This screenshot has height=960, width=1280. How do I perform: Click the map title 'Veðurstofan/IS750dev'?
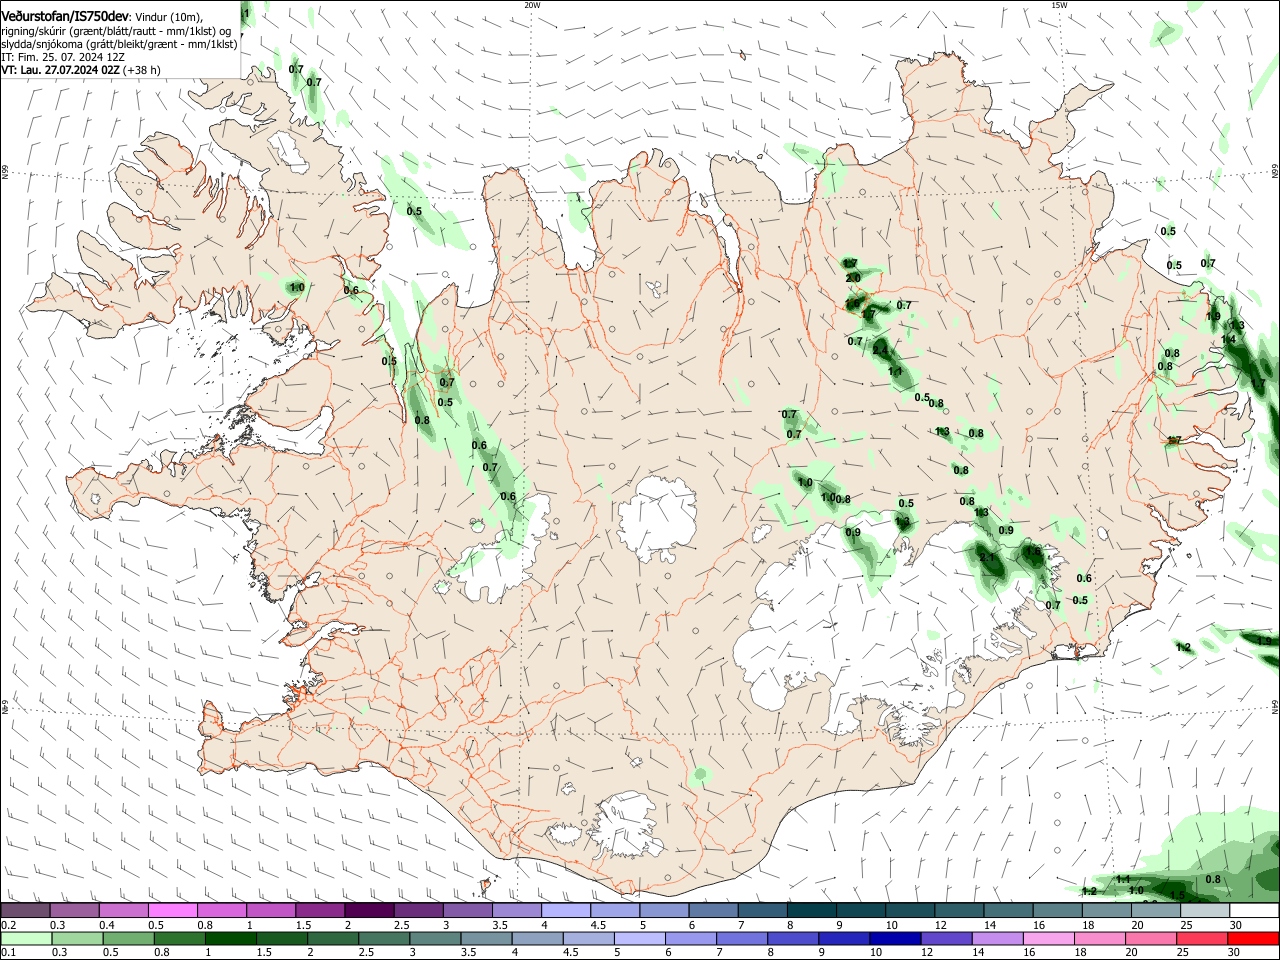pos(65,17)
